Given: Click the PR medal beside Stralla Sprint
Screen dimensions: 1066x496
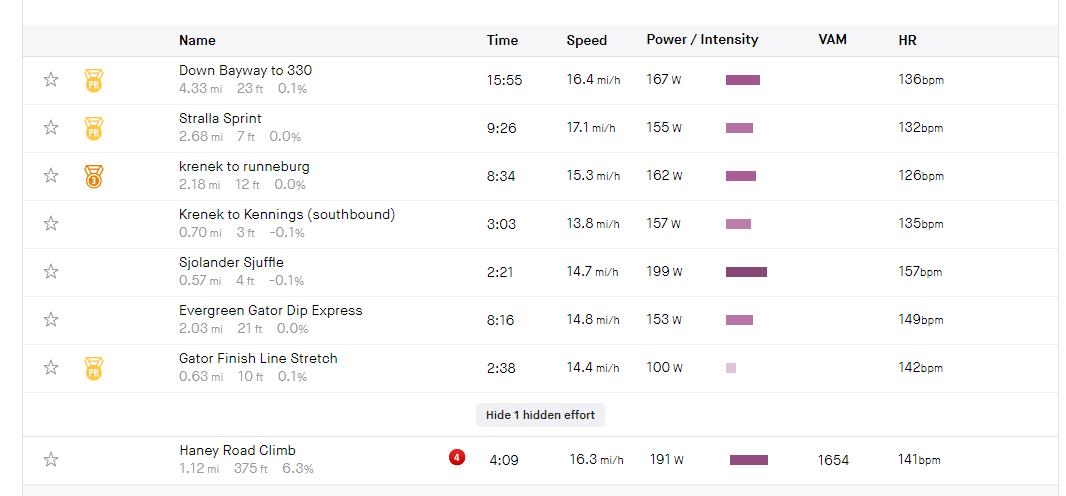Looking at the screenshot, I should coord(93,129).
